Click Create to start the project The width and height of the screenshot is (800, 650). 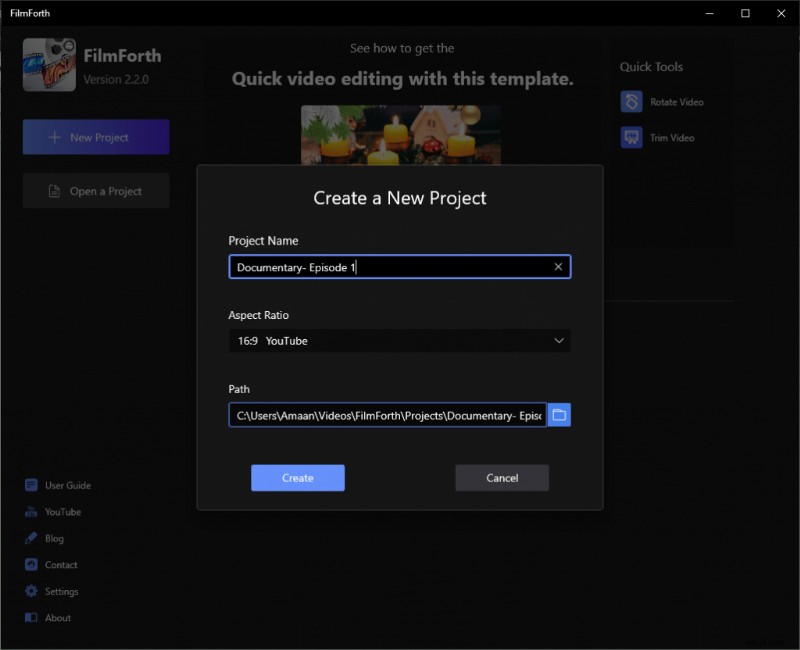tap(297, 478)
